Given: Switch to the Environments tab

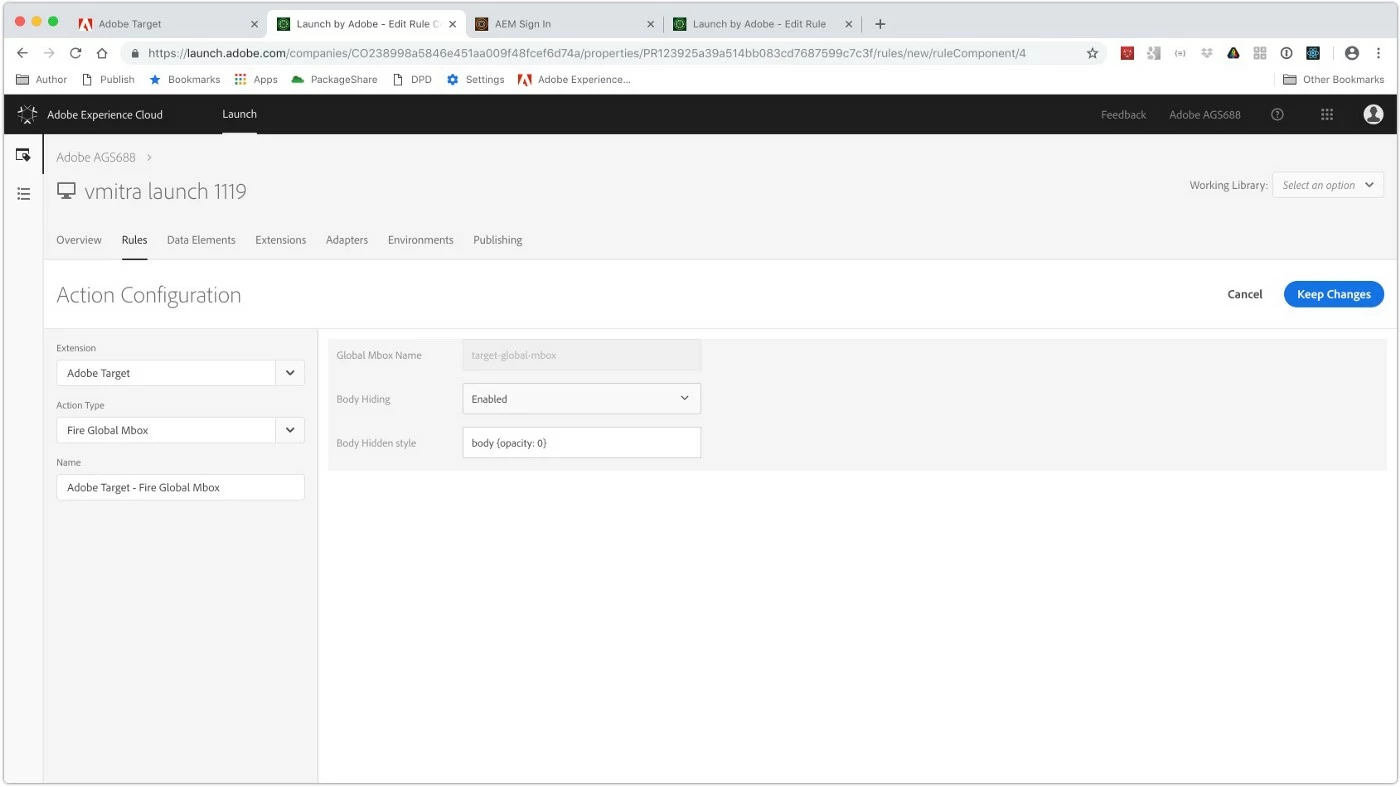Looking at the screenshot, I should pos(421,240).
